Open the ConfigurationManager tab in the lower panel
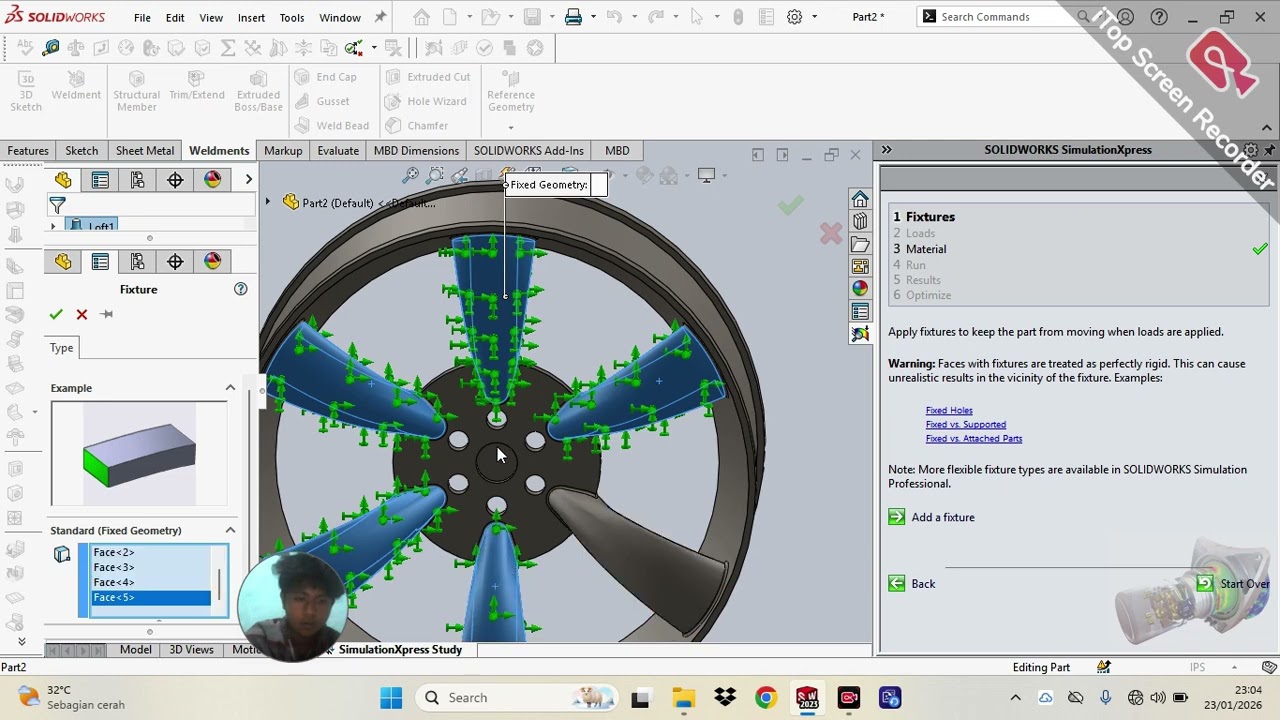Viewport: 1280px width, 720px height. [x=138, y=261]
